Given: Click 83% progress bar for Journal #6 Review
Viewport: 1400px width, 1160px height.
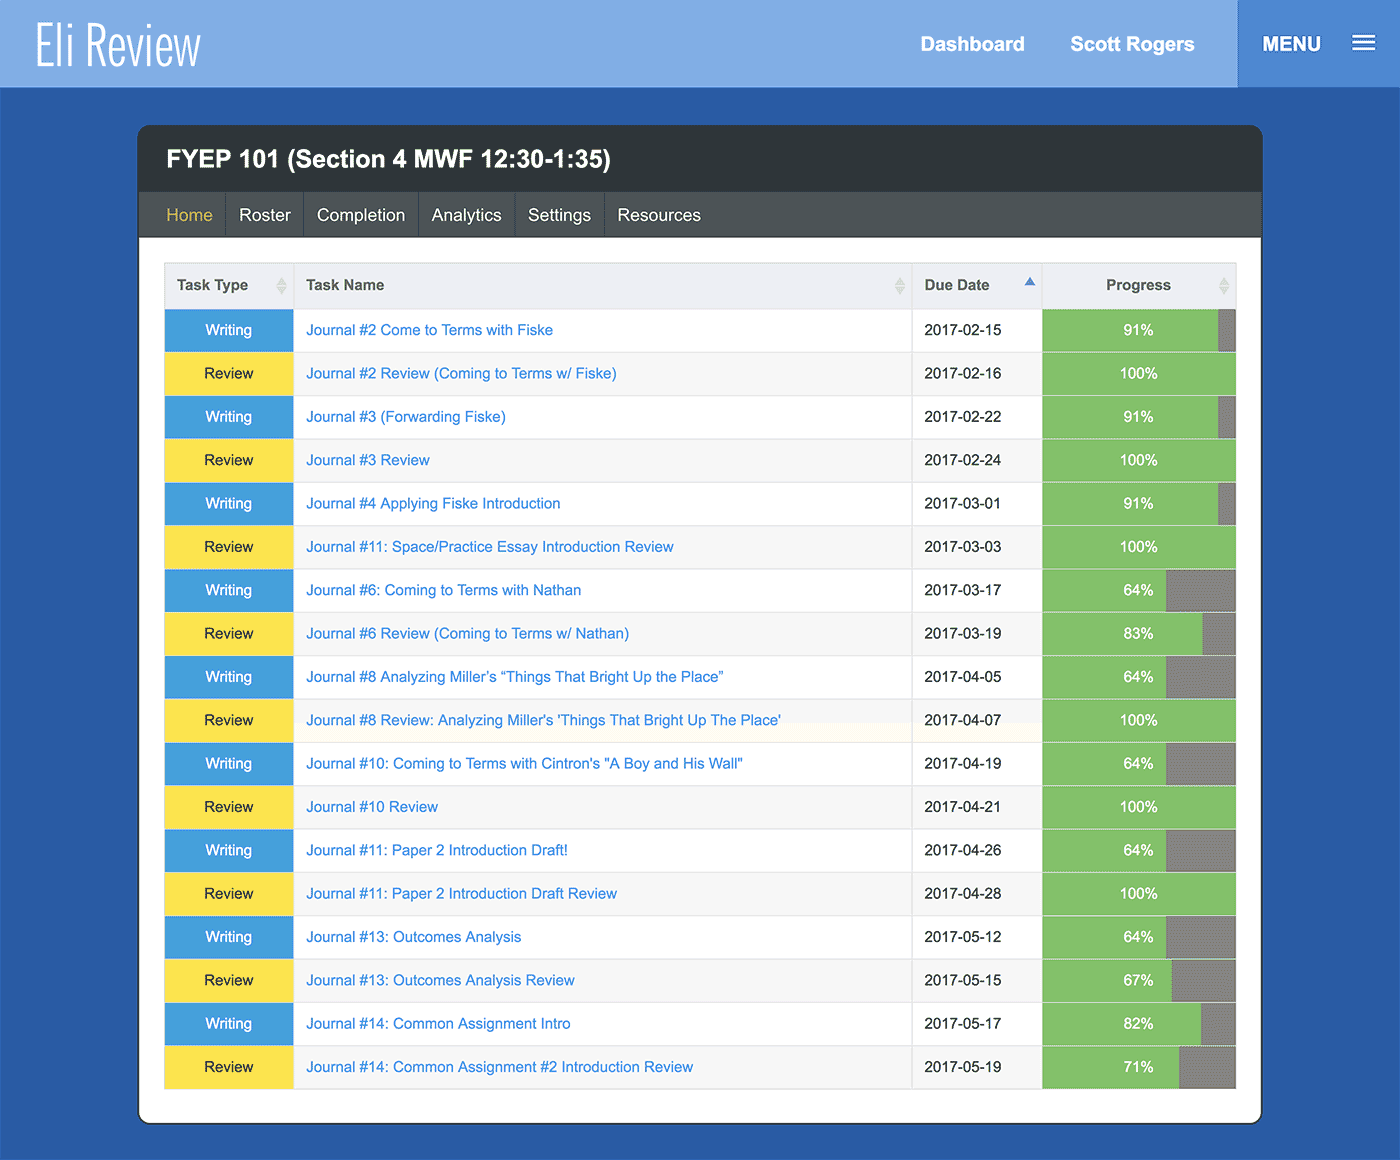Looking at the screenshot, I should click(x=1139, y=633).
